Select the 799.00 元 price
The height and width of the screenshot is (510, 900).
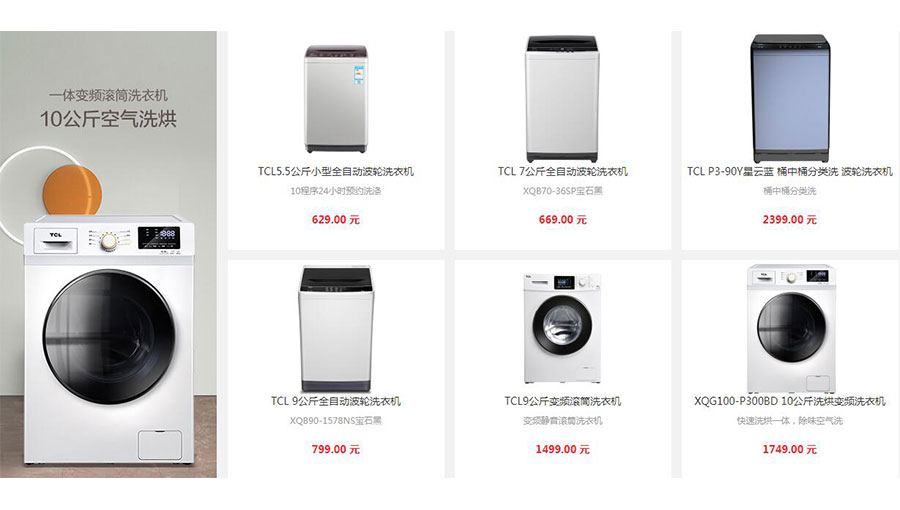pyautogui.click(x=336, y=449)
